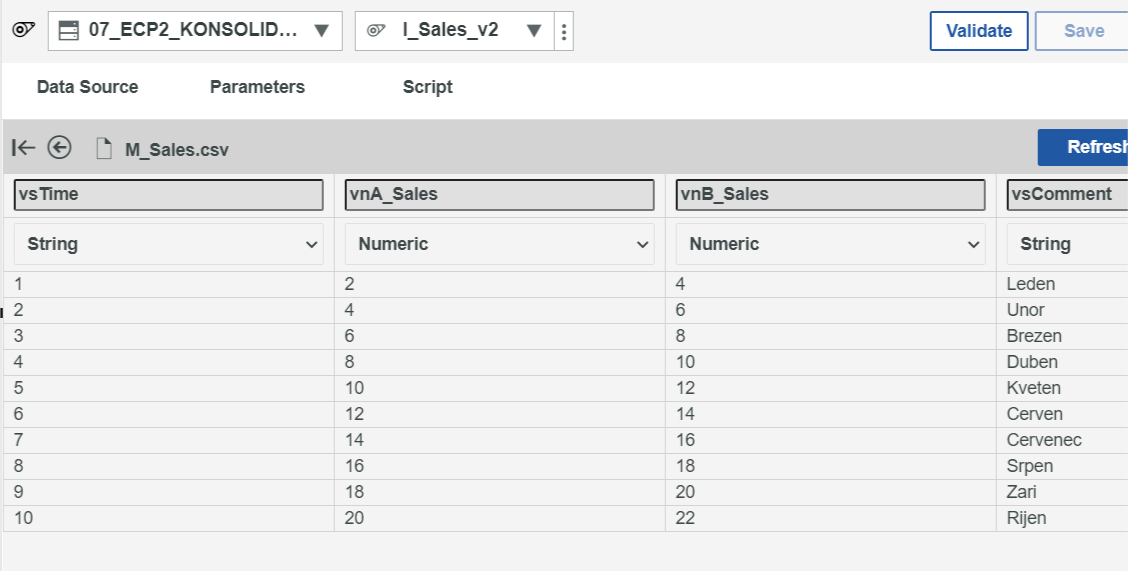
Task: Open the vsTime String type dropdown
Action: 169,244
